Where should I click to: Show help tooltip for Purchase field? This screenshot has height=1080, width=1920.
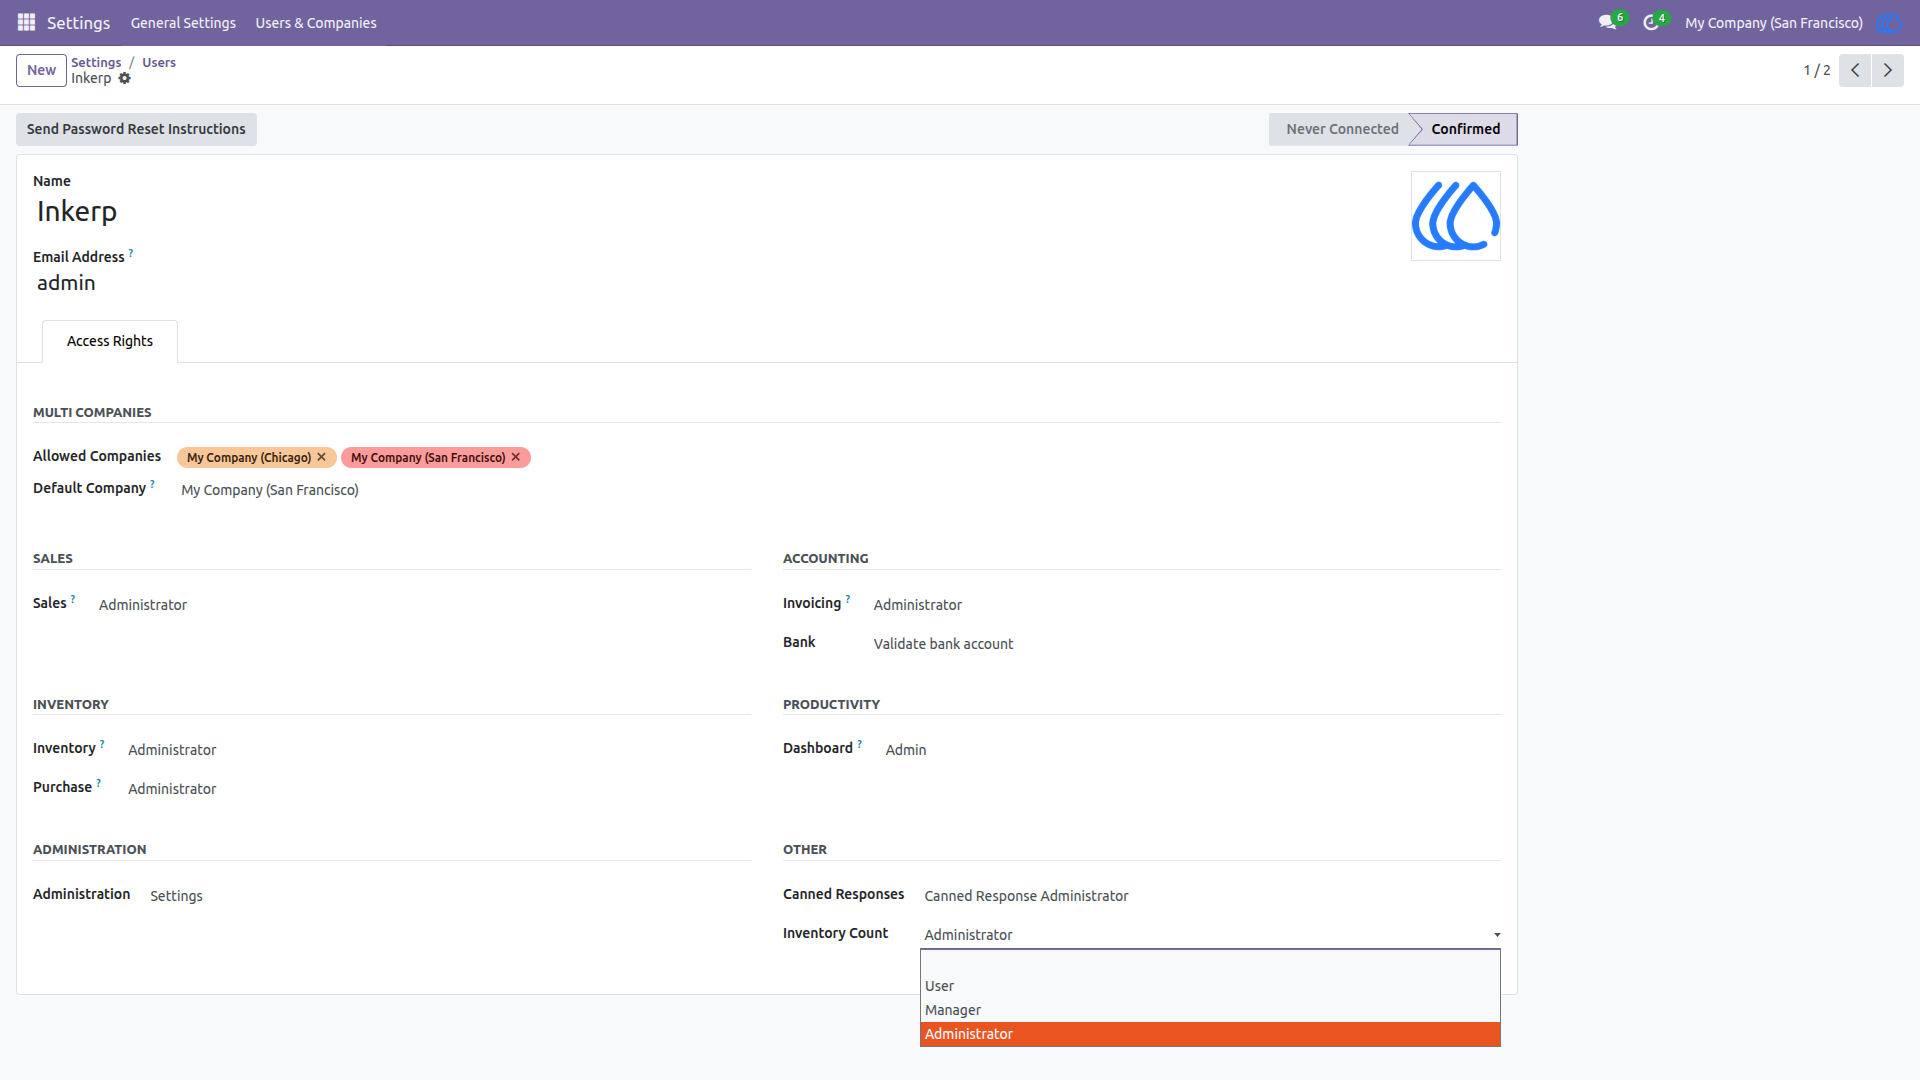tap(98, 783)
